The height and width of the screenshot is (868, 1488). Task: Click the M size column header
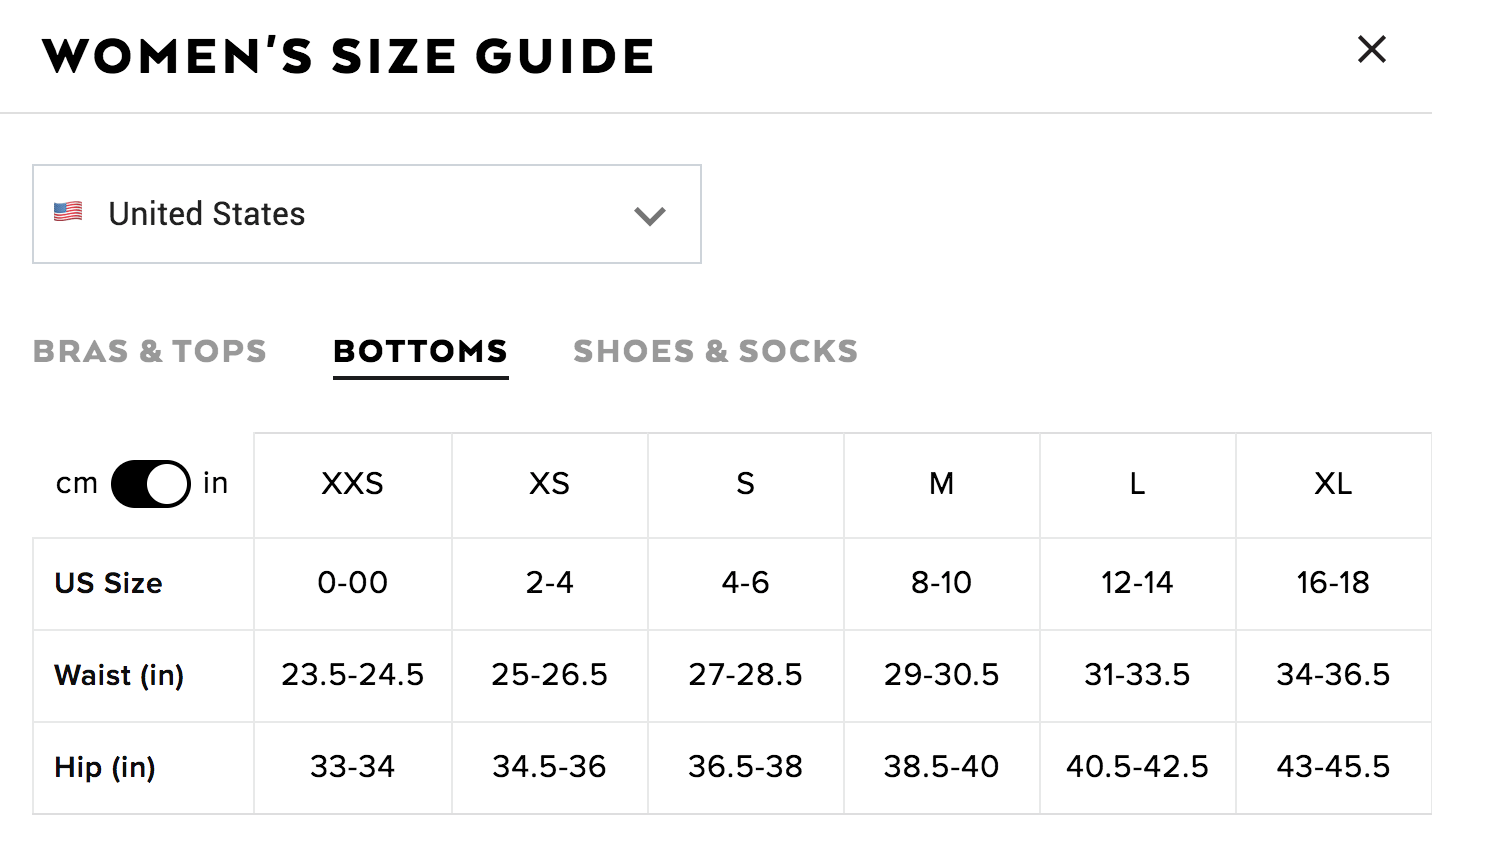coord(942,485)
